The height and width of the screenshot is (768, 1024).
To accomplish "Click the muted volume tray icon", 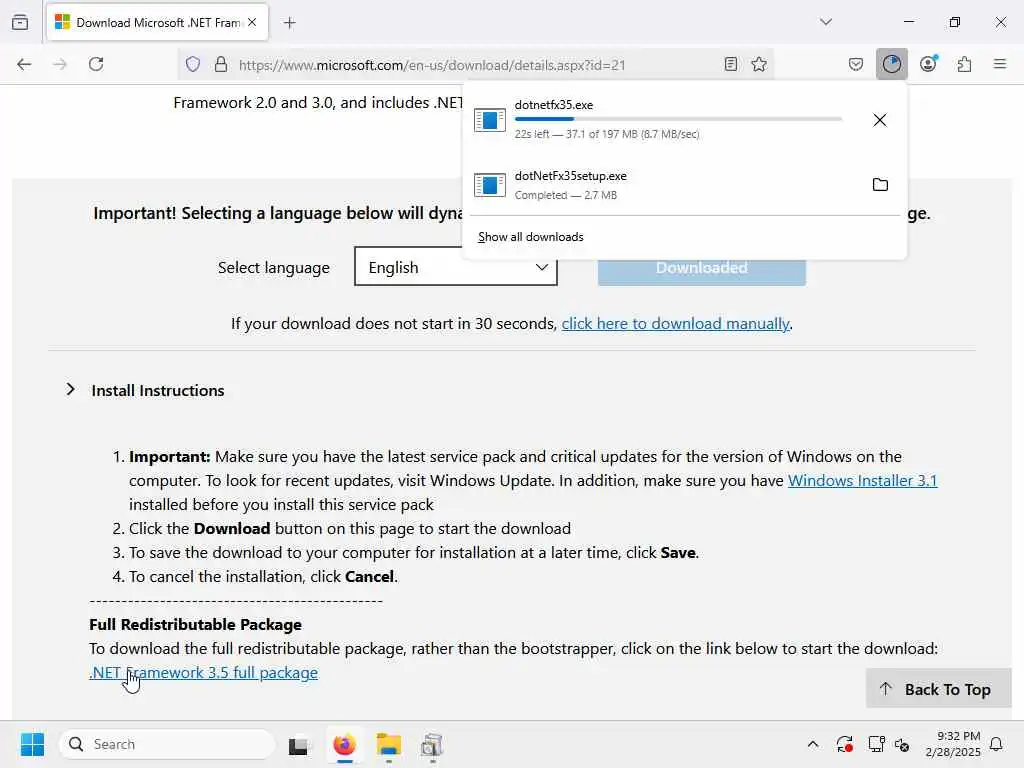I will [x=903, y=744].
